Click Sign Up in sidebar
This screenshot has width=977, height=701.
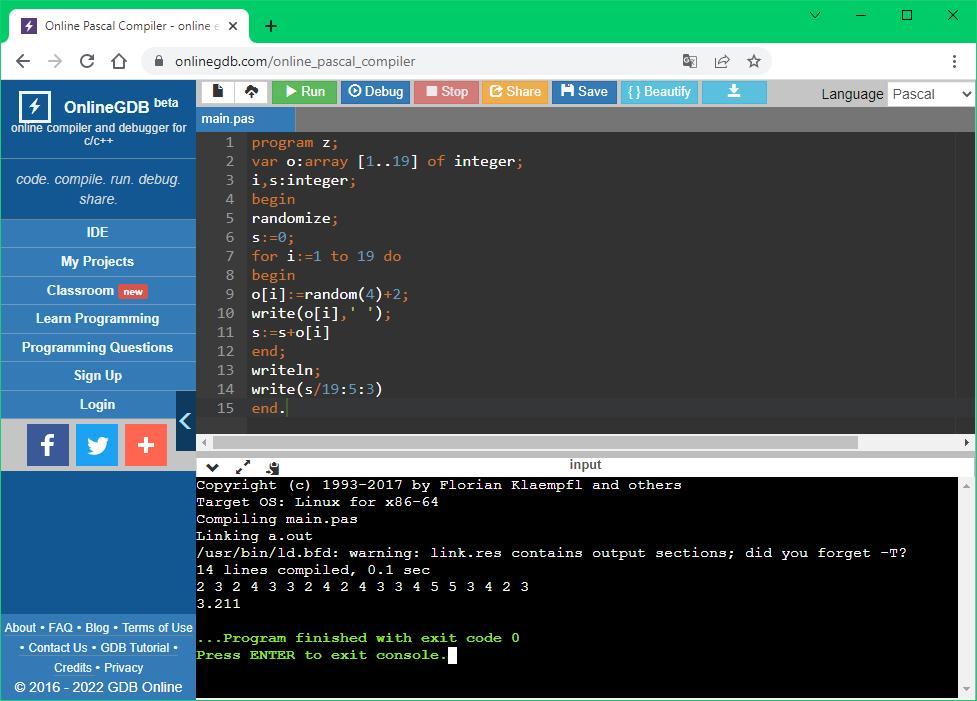98,376
